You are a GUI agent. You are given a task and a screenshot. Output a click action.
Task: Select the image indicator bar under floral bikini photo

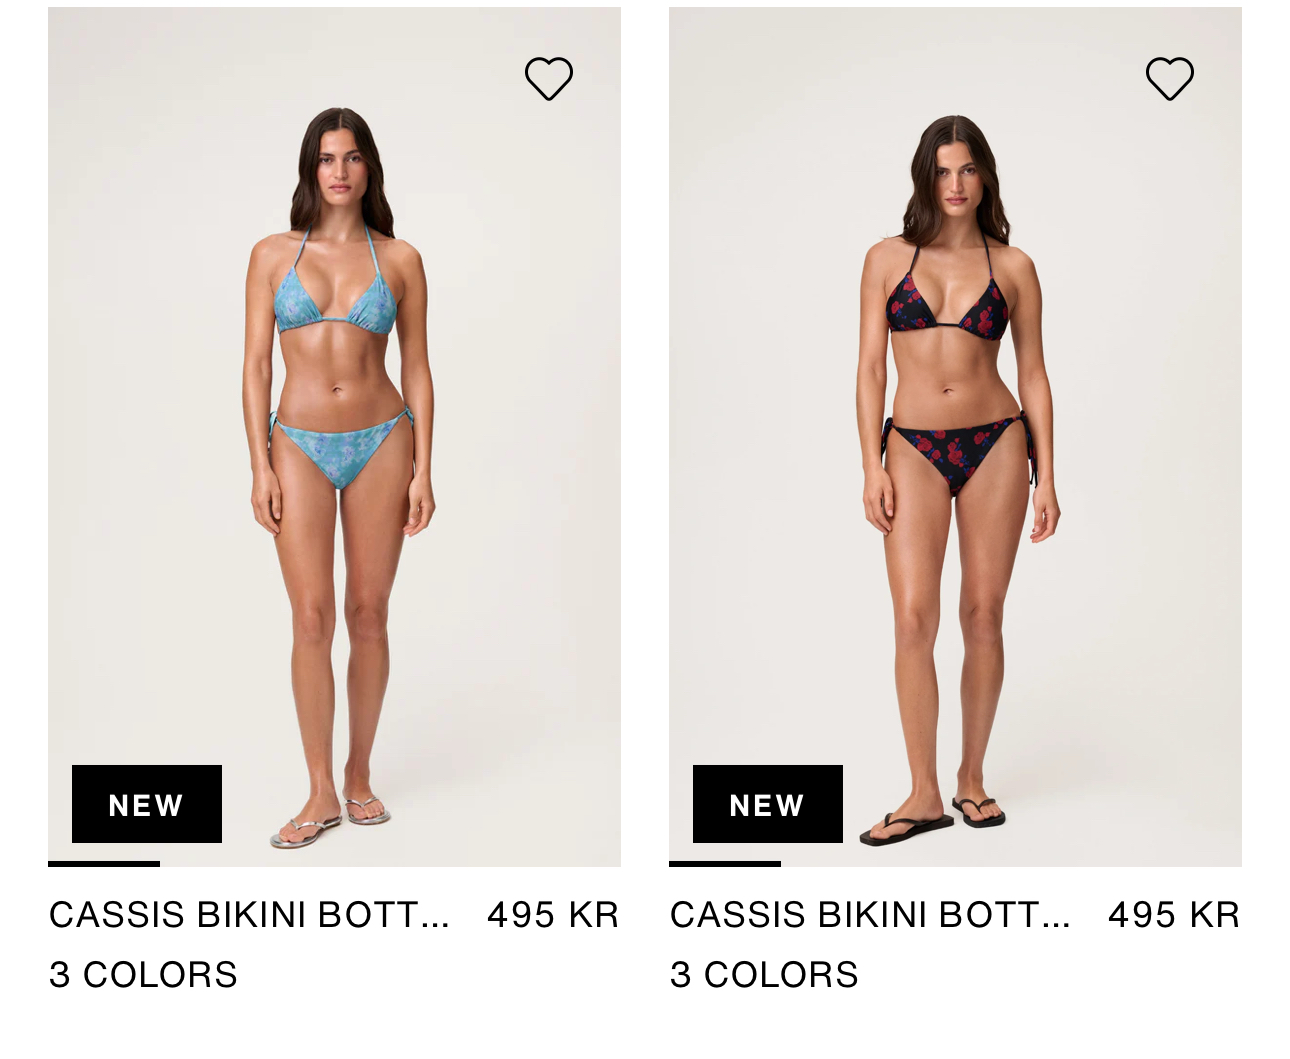725,864
